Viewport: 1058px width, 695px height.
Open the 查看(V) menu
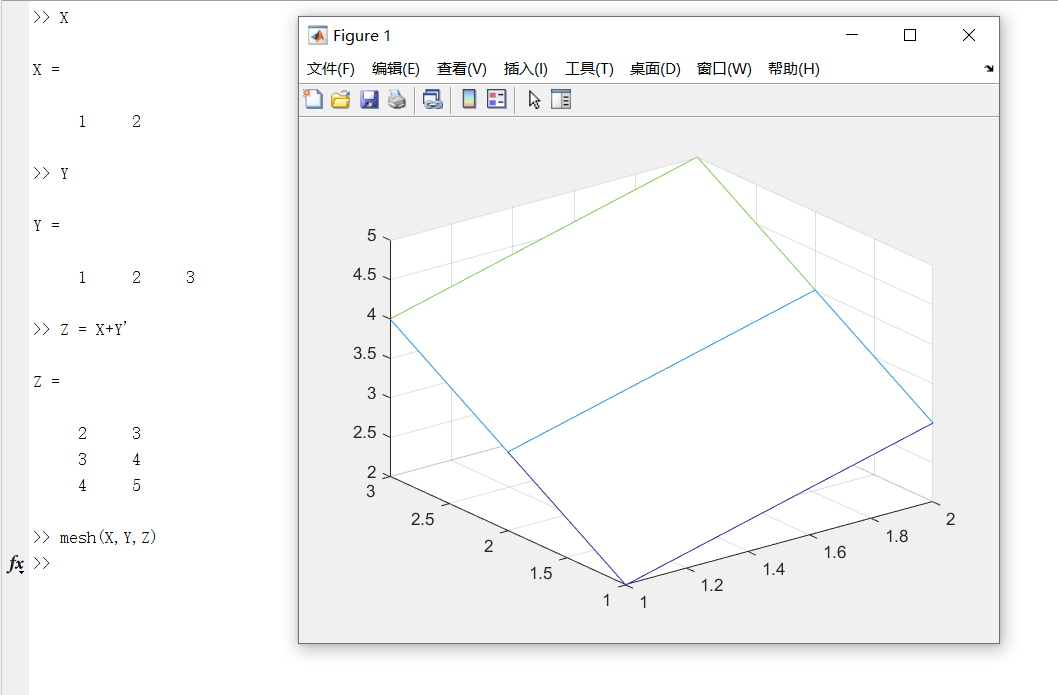pos(462,69)
